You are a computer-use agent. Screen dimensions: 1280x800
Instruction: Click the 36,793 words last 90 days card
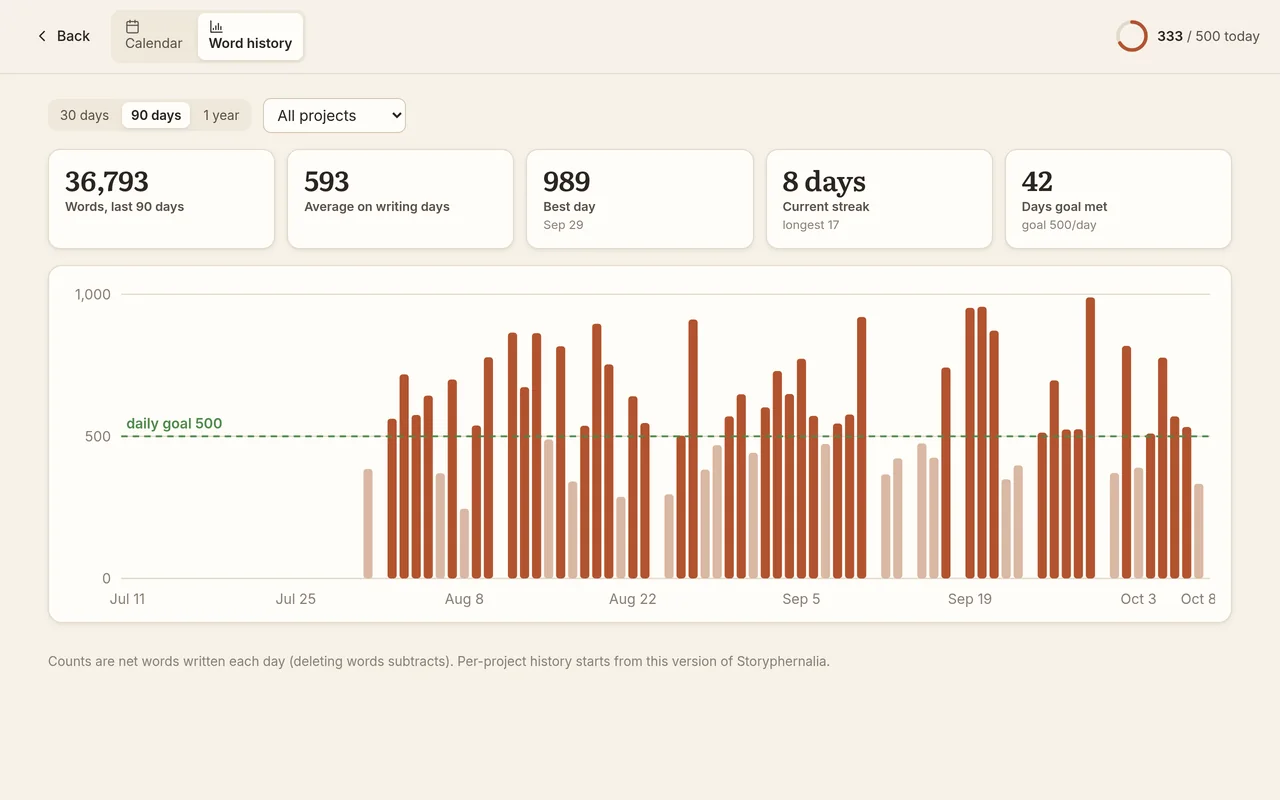point(161,199)
